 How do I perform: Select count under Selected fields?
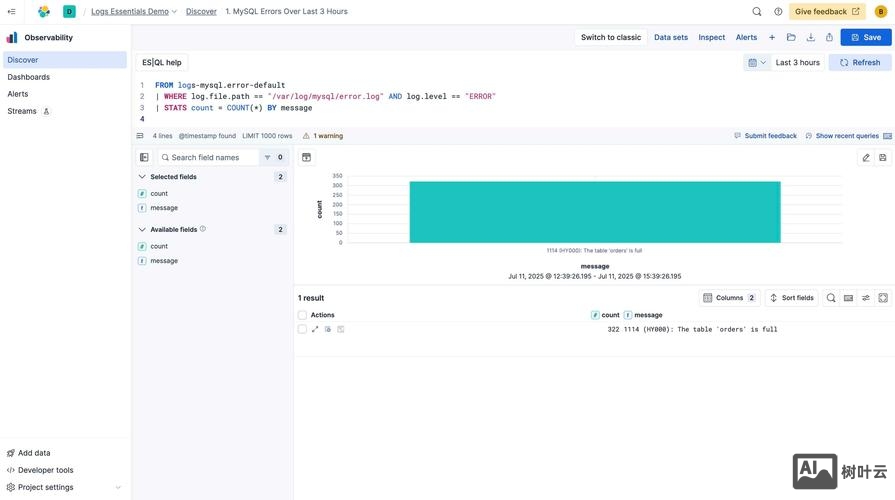[159, 193]
